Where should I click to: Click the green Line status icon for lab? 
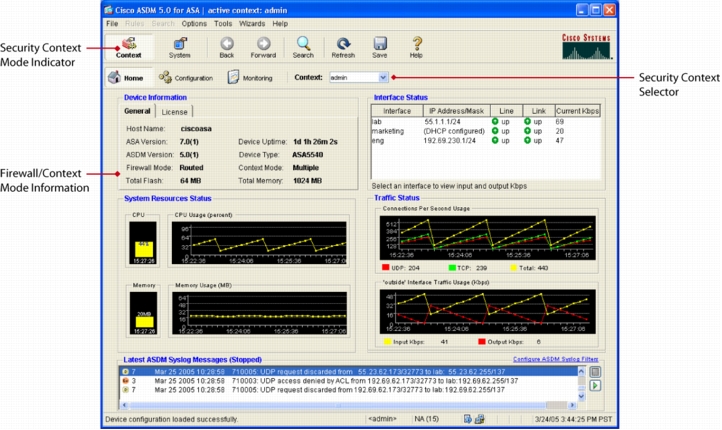tap(495, 122)
